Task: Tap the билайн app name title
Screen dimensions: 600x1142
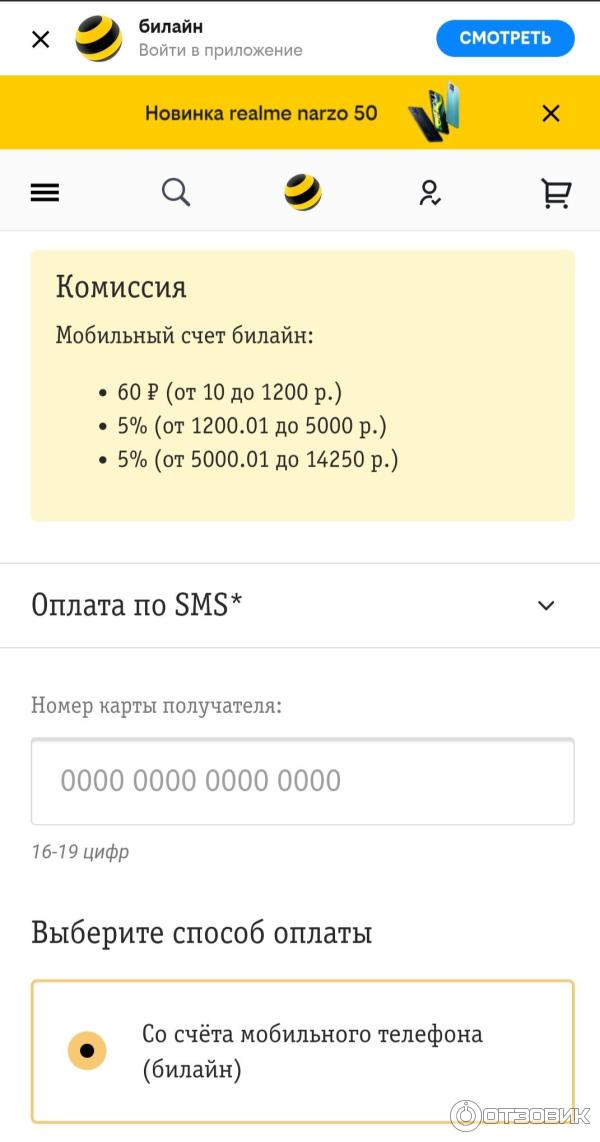Action: [x=170, y=27]
